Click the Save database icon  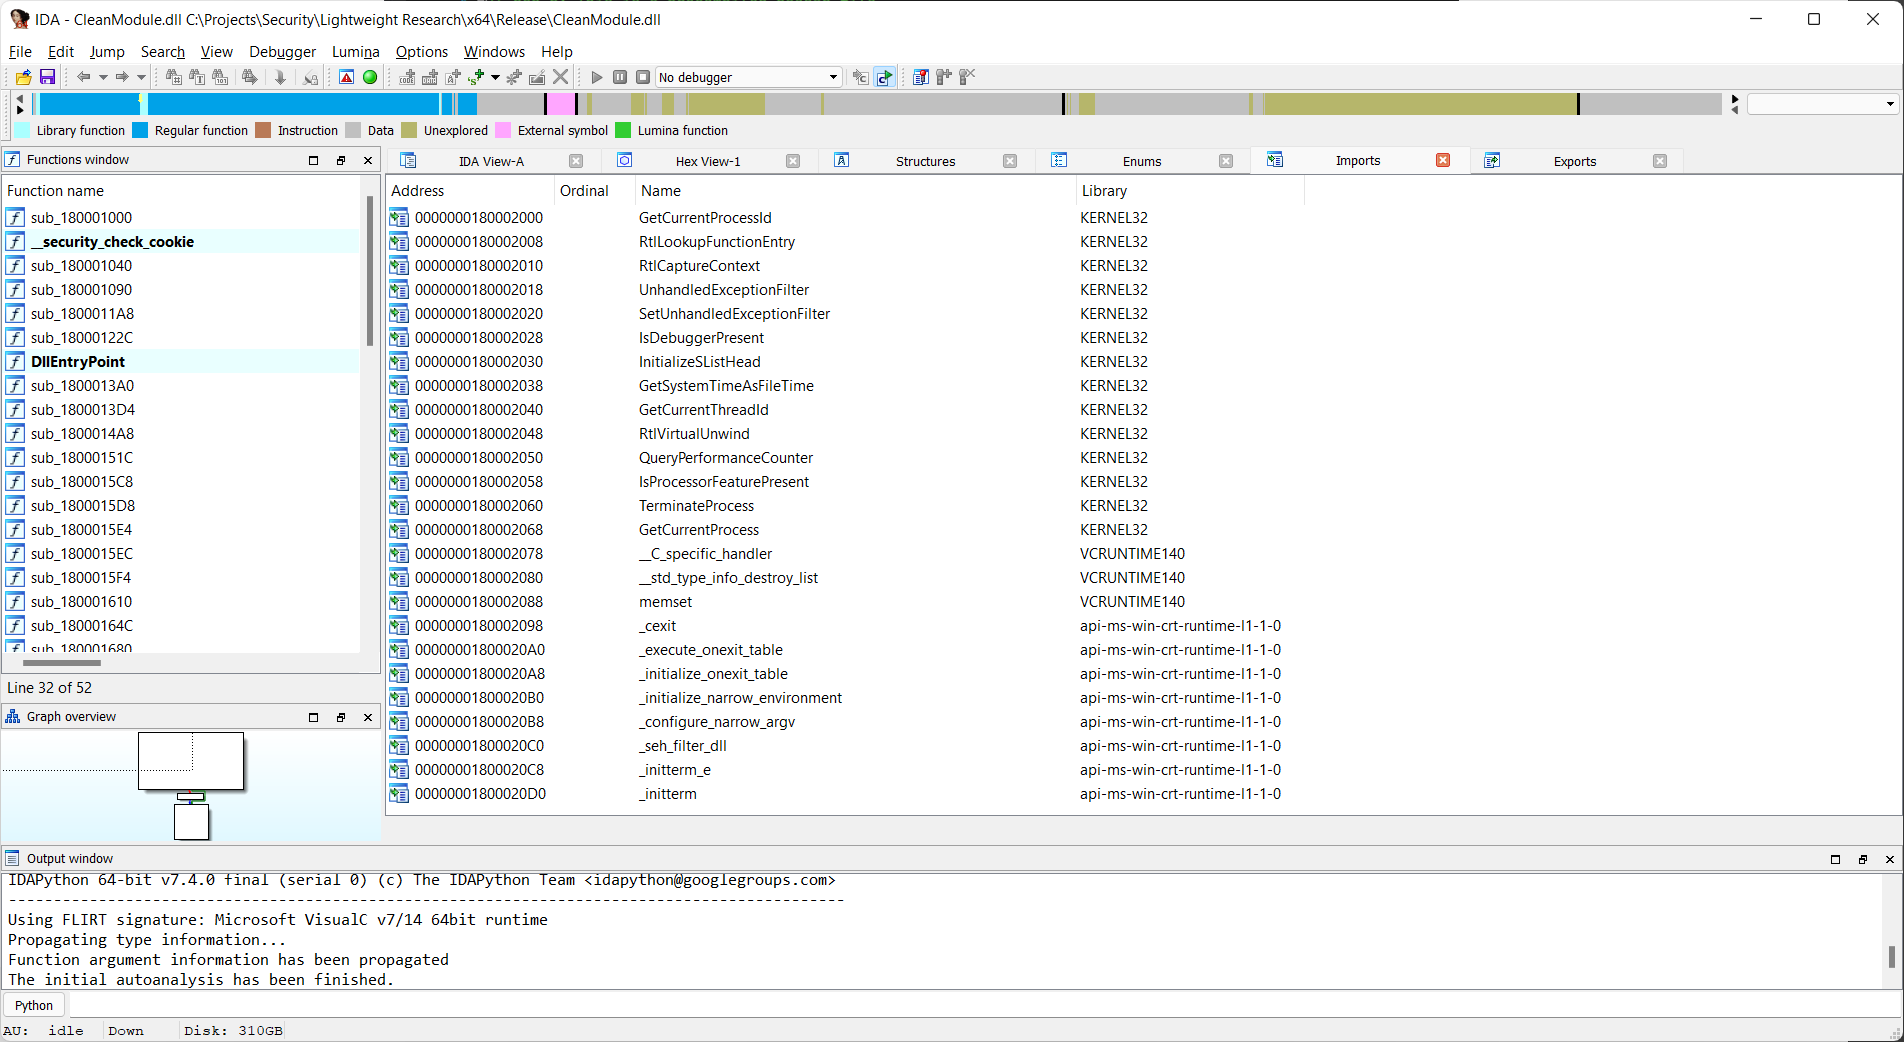(x=47, y=77)
